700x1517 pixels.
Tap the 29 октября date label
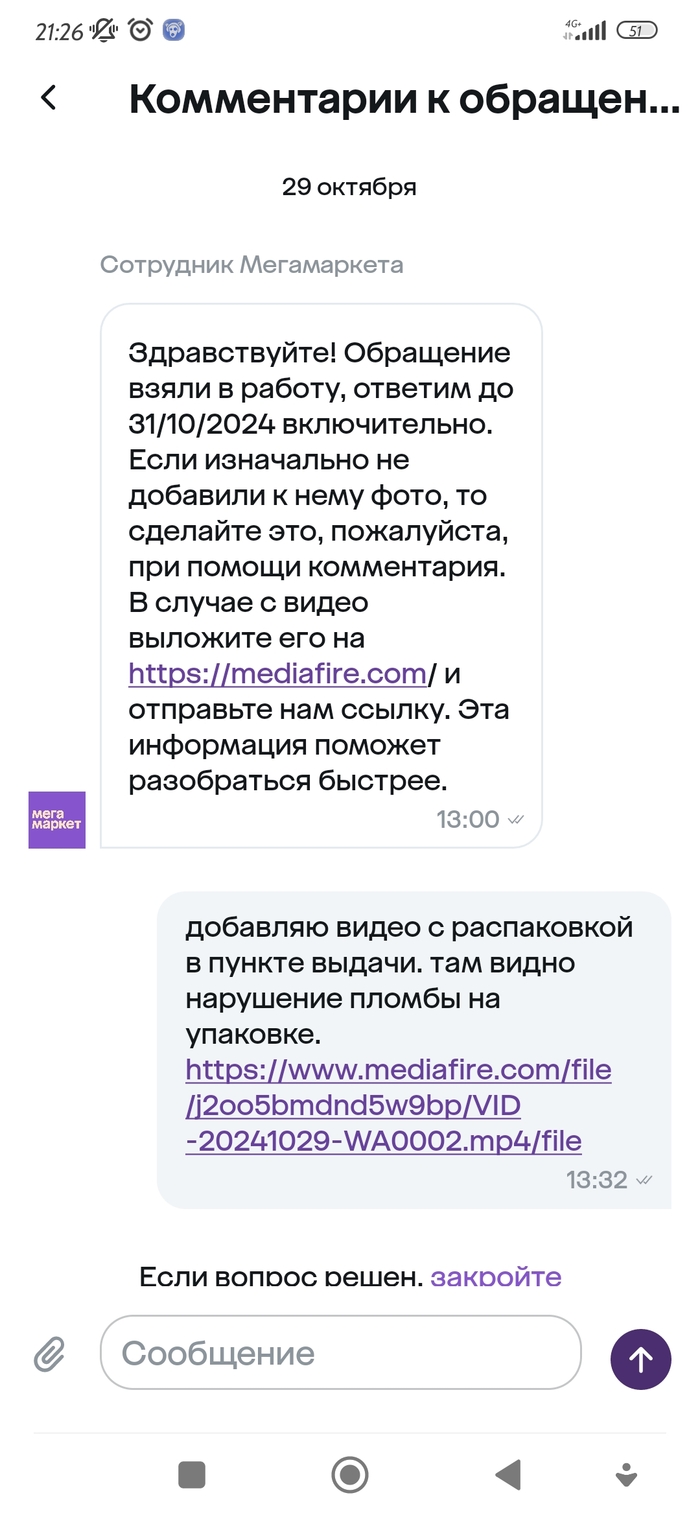tap(349, 187)
